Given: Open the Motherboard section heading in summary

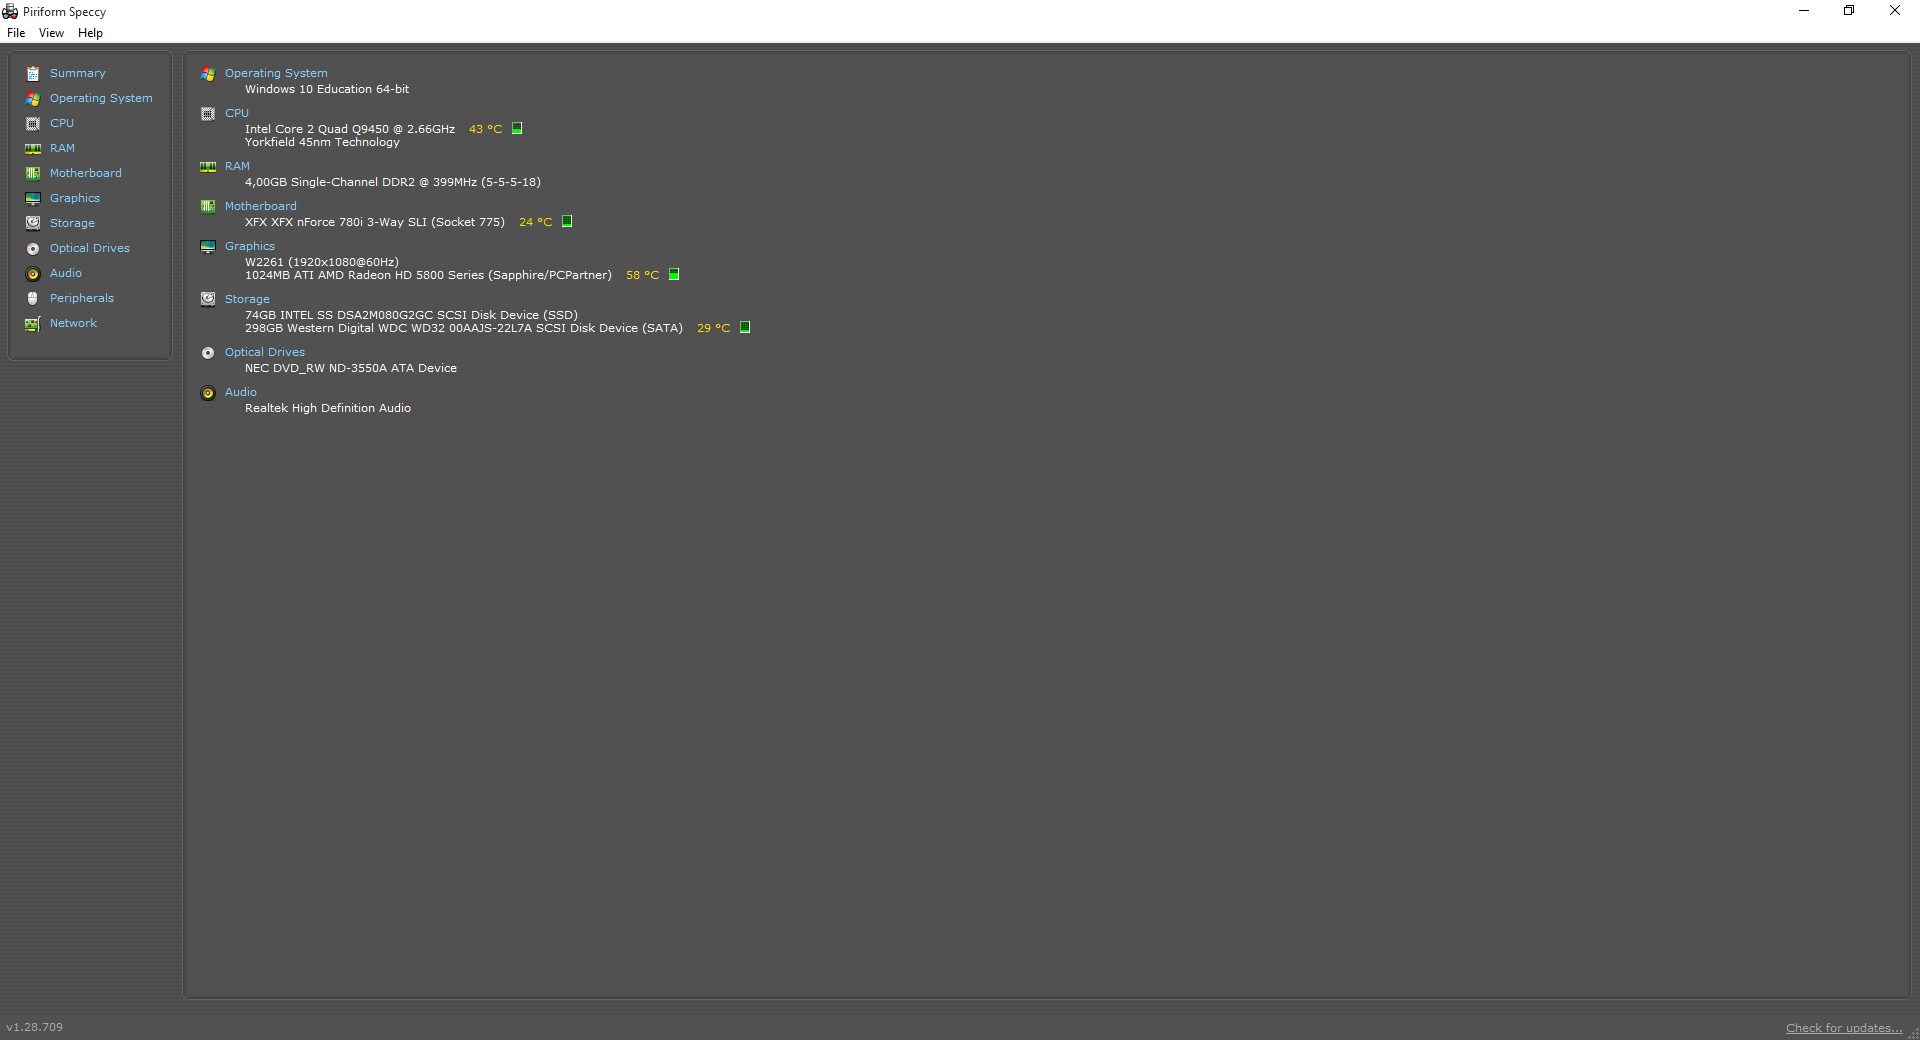Looking at the screenshot, I should [260, 206].
